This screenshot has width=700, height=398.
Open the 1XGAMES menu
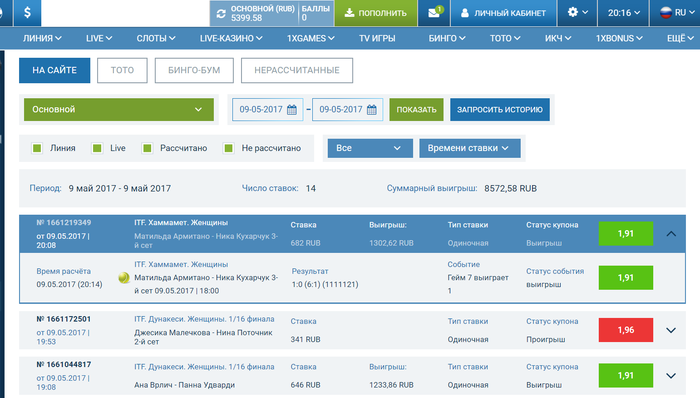[x=310, y=38]
